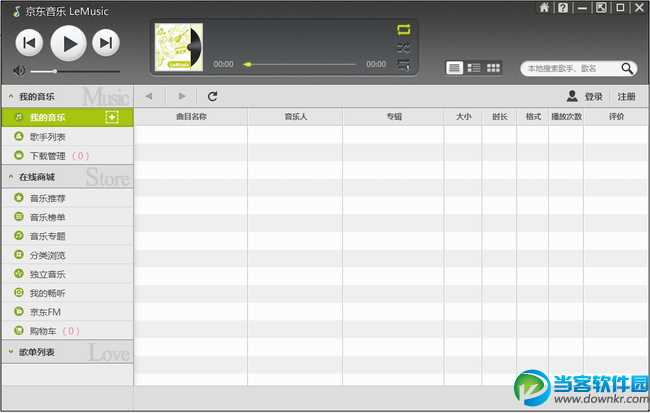Open the home icon in title bar
The image size is (650, 413).
544,7
